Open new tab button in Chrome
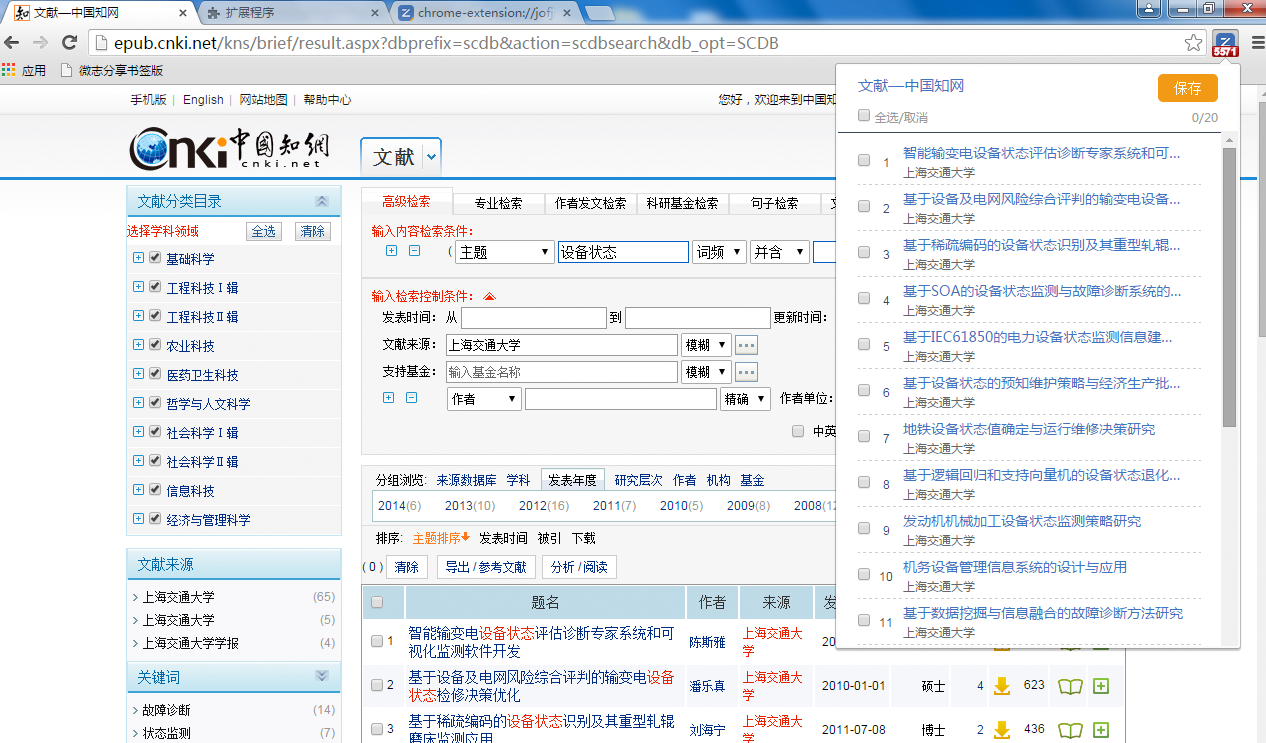The image size is (1266, 743). tap(599, 13)
